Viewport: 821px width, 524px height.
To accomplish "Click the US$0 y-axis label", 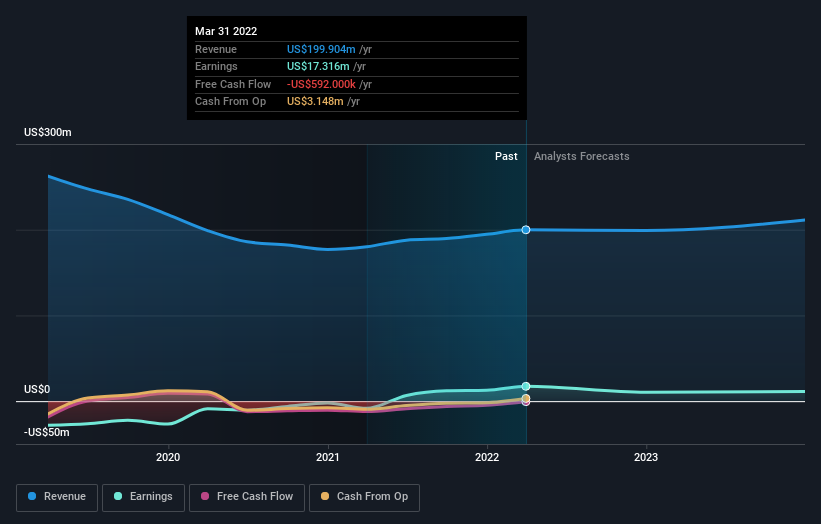I will pyautogui.click(x=37, y=389).
